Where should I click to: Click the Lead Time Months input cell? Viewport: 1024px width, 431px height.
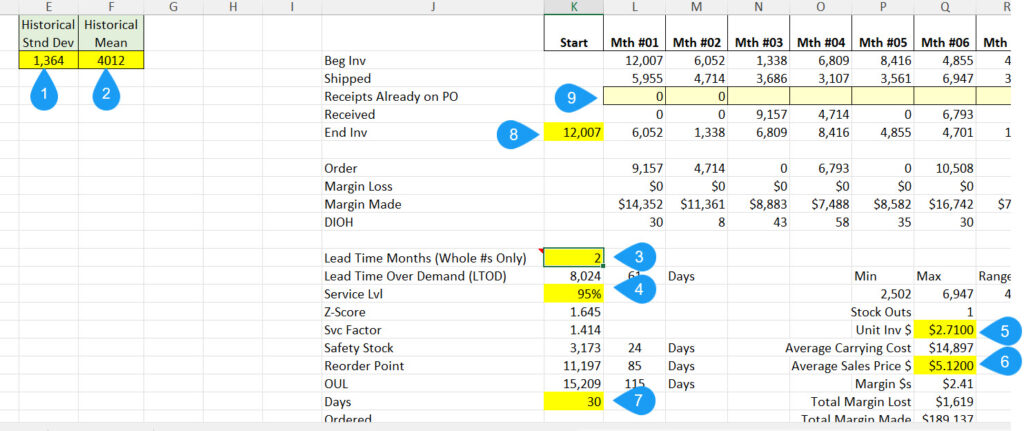(x=573, y=257)
